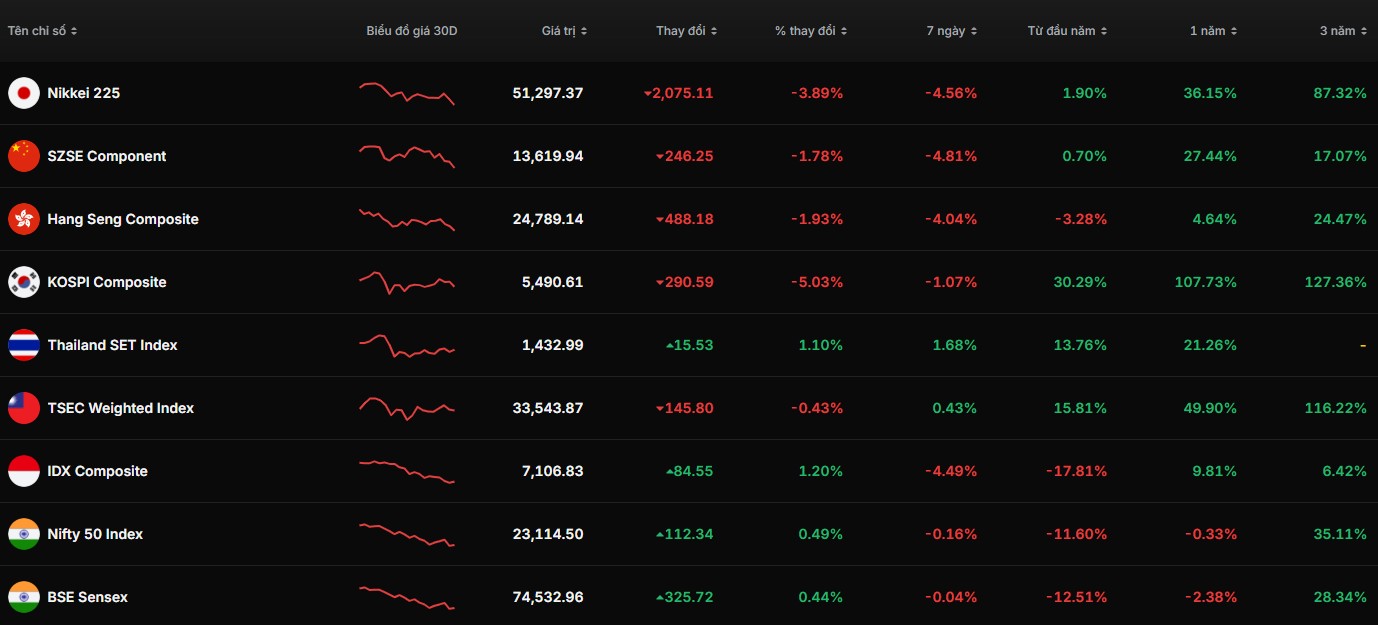Image resolution: width=1378 pixels, height=625 pixels.
Task: Click Thailand SET 7-day value 1.68%
Action: (954, 345)
